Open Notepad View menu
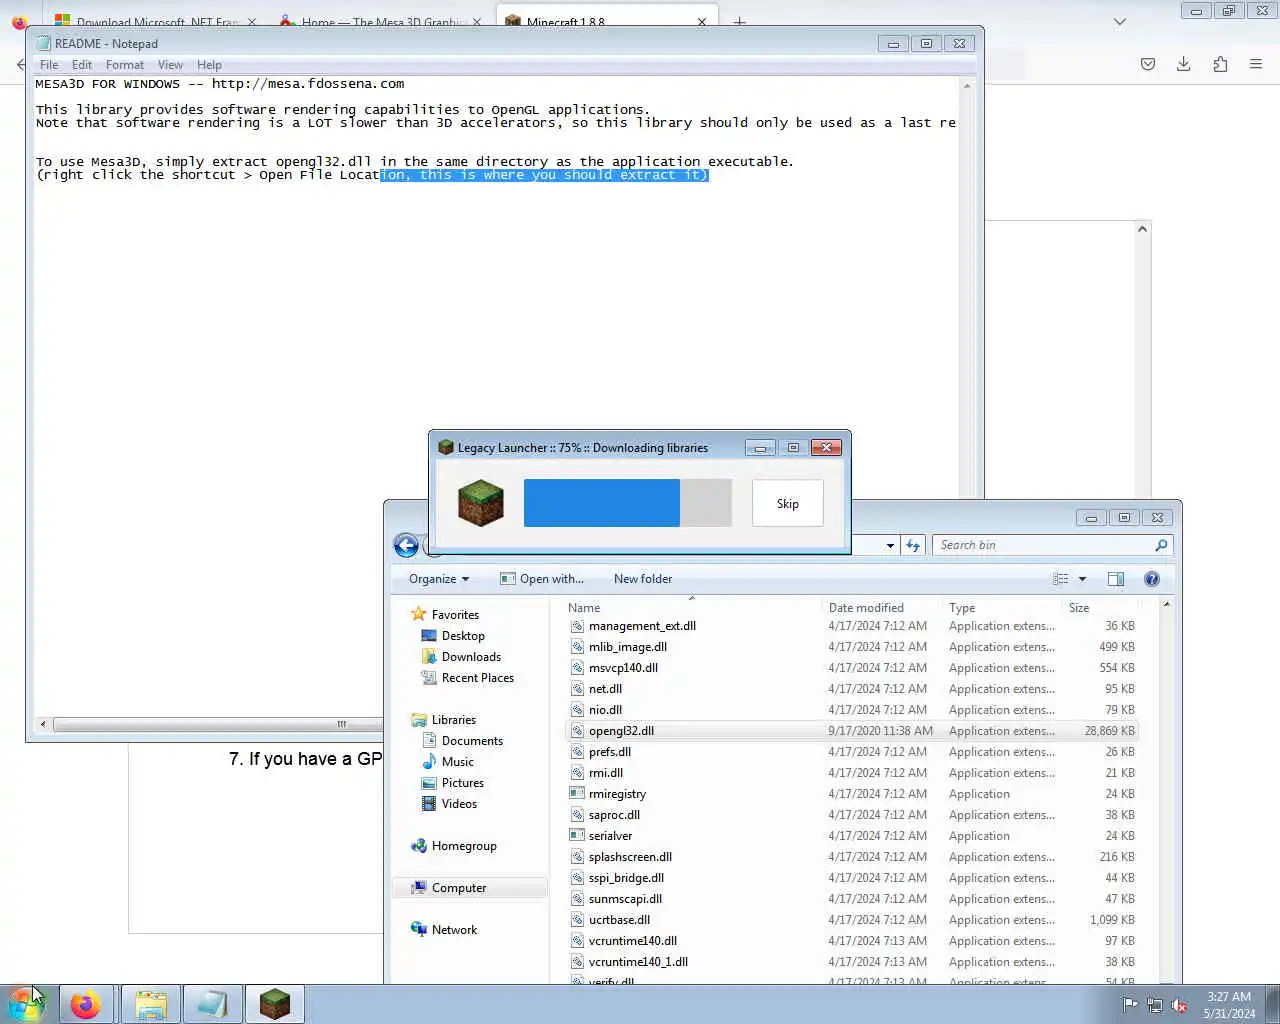 click(x=170, y=65)
